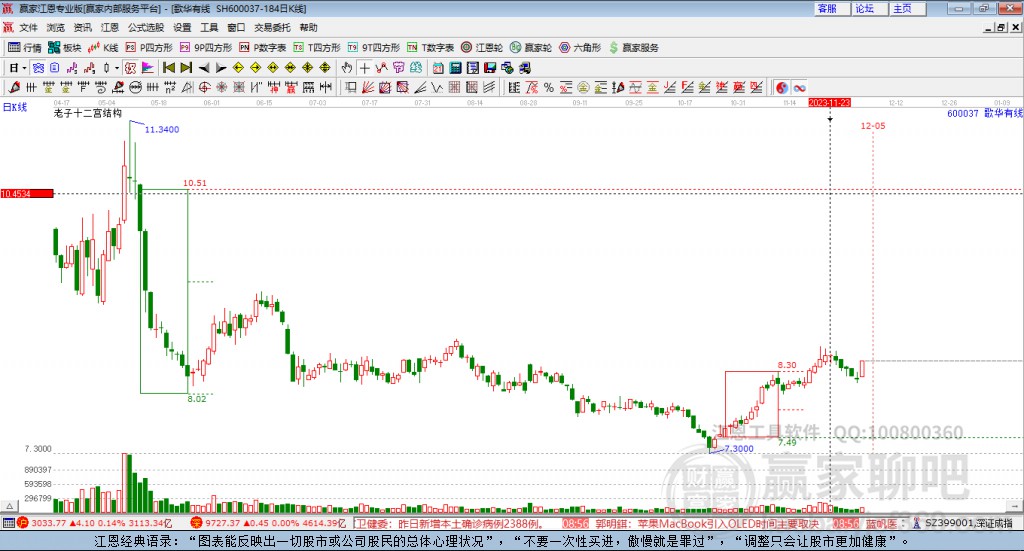Image resolution: width=1024 pixels, height=551 pixels.
Task: Select the spiral drawing tool
Action: tap(101, 87)
